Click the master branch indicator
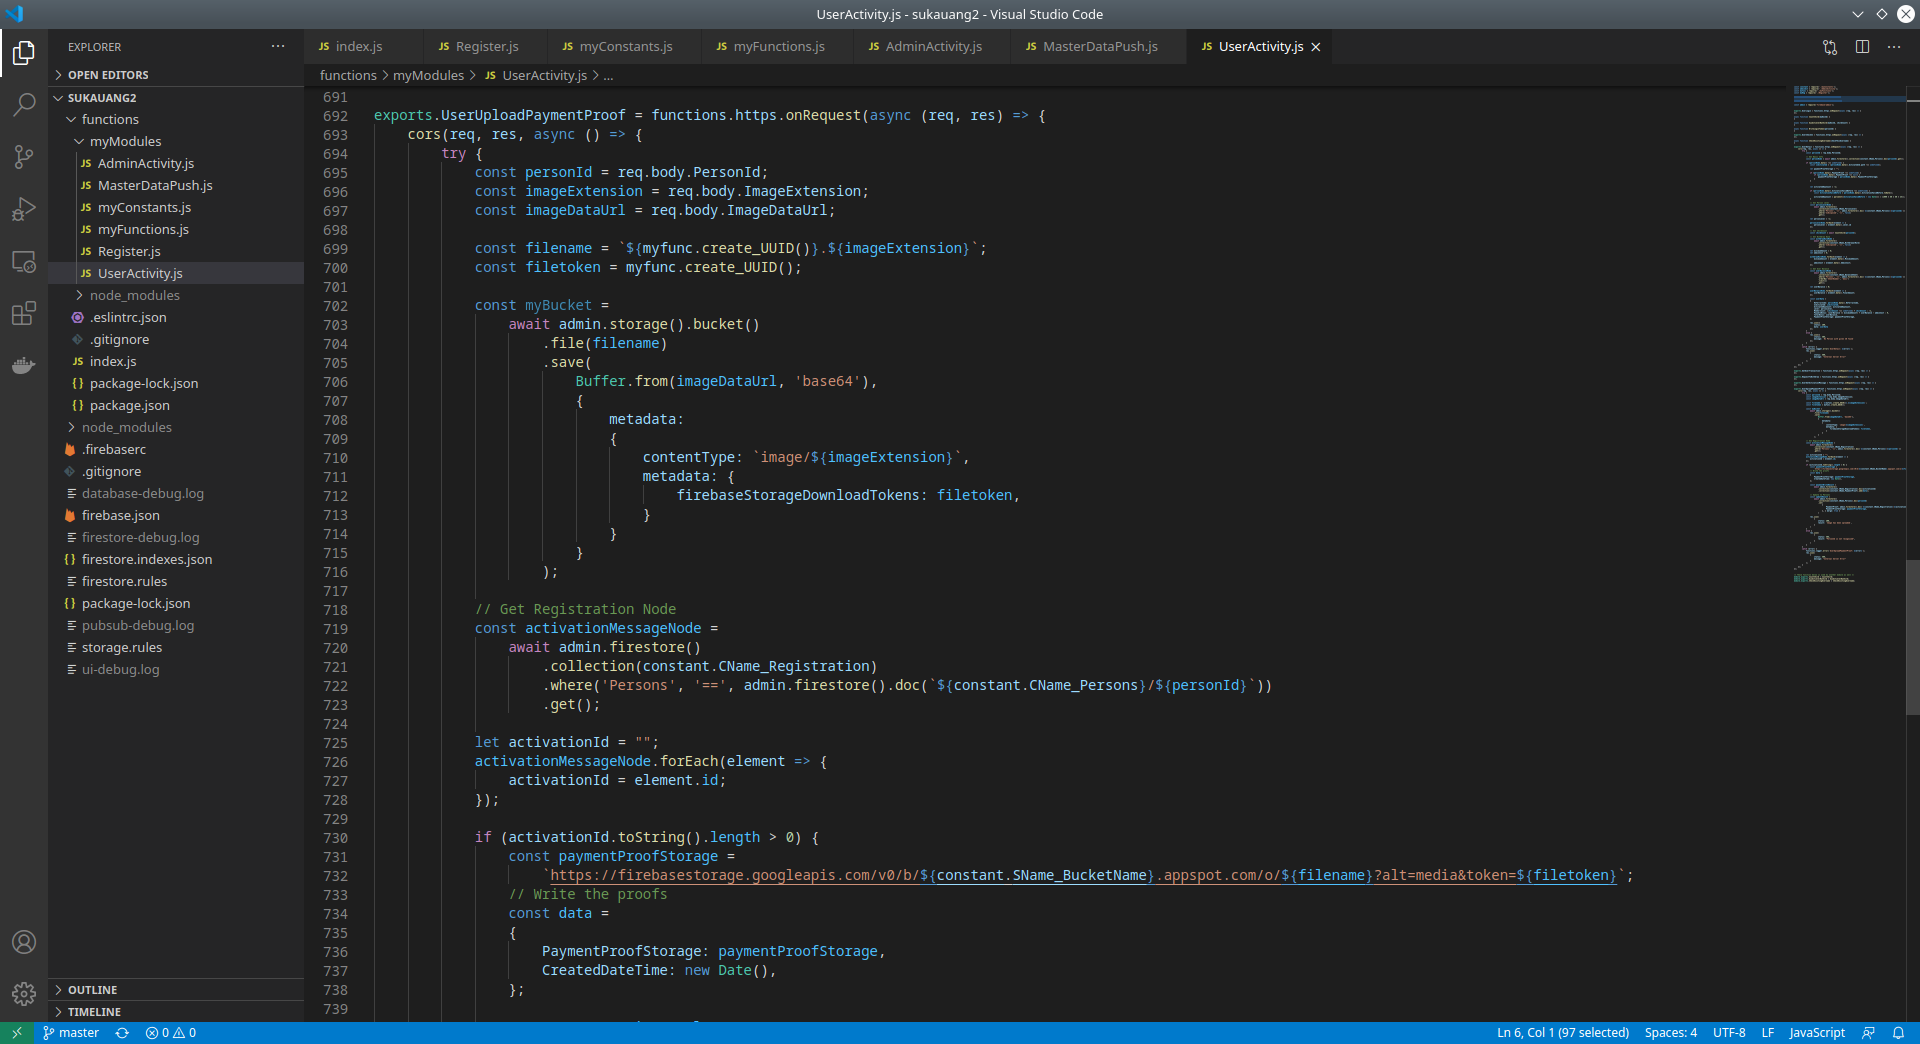The width and height of the screenshot is (1920, 1044). [71, 1033]
